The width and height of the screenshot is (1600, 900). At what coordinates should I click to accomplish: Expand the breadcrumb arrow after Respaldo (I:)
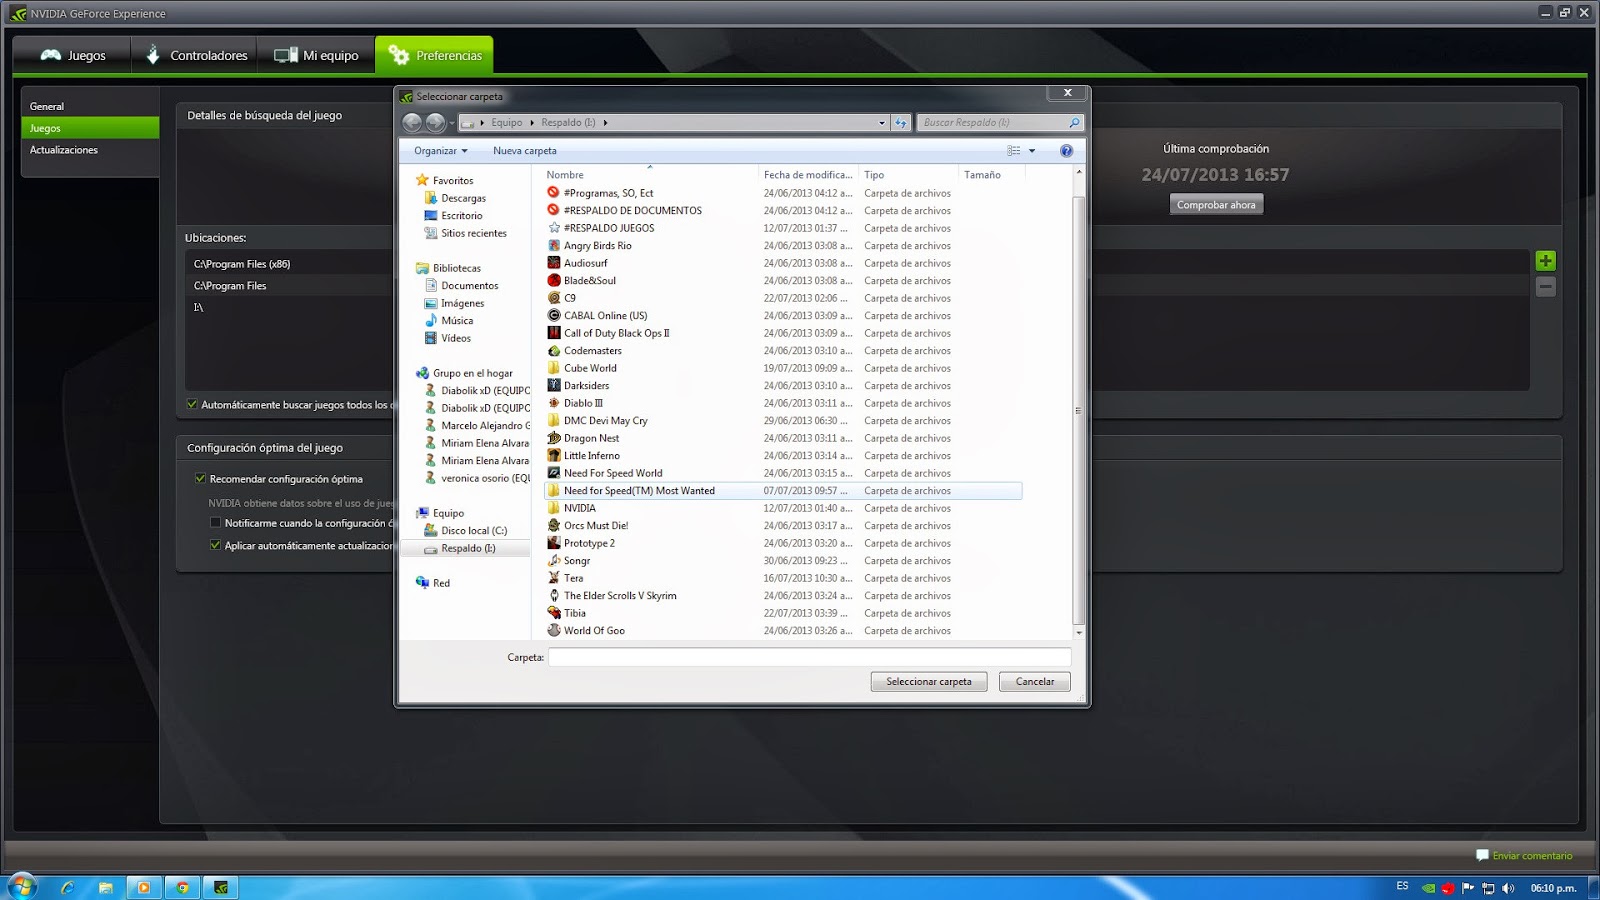(605, 123)
